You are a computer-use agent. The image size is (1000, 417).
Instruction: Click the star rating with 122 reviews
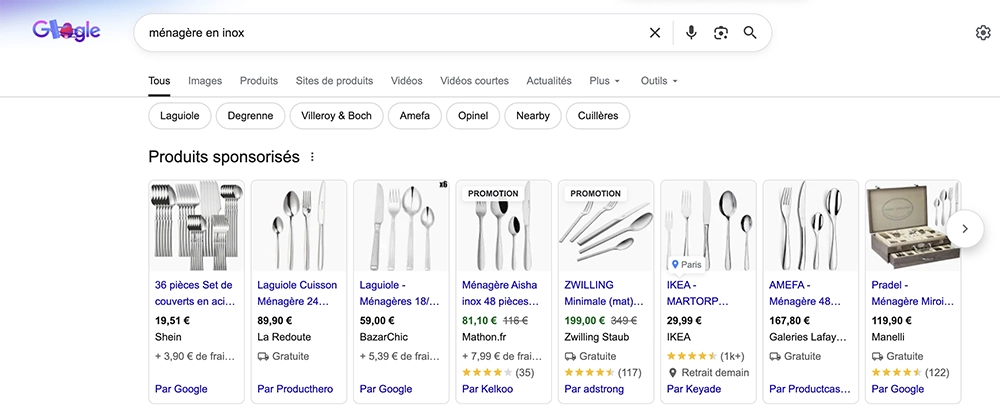pyautogui.click(x=897, y=372)
